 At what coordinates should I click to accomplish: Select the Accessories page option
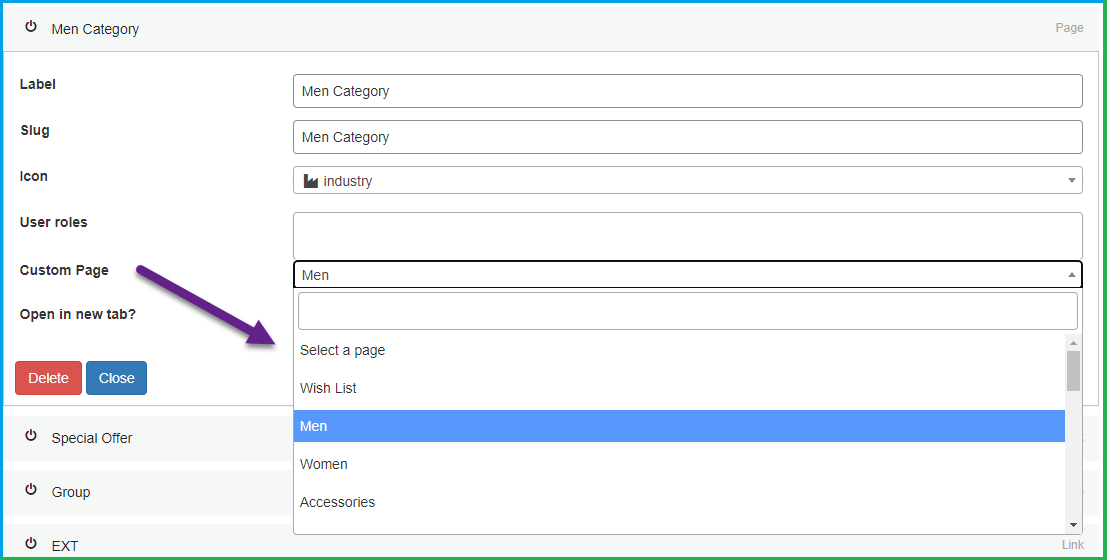pos(337,502)
